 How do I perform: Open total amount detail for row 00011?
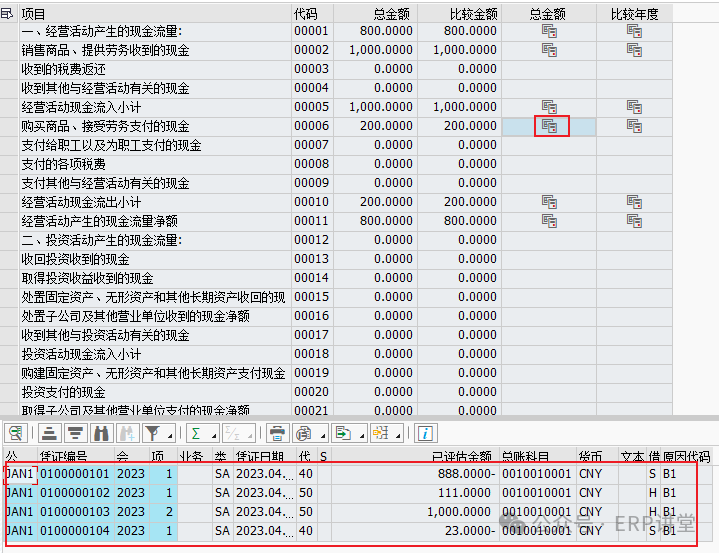pos(550,221)
